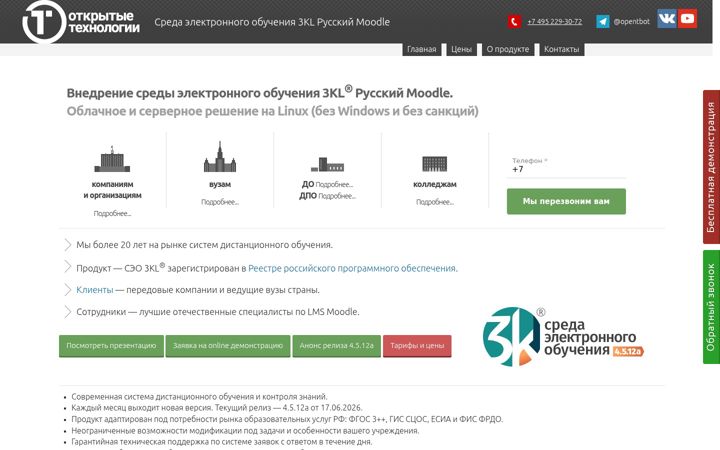This screenshot has width=720, height=450.
Task: Open the Telegram icon near @opentbot
Action: point(602,22)
